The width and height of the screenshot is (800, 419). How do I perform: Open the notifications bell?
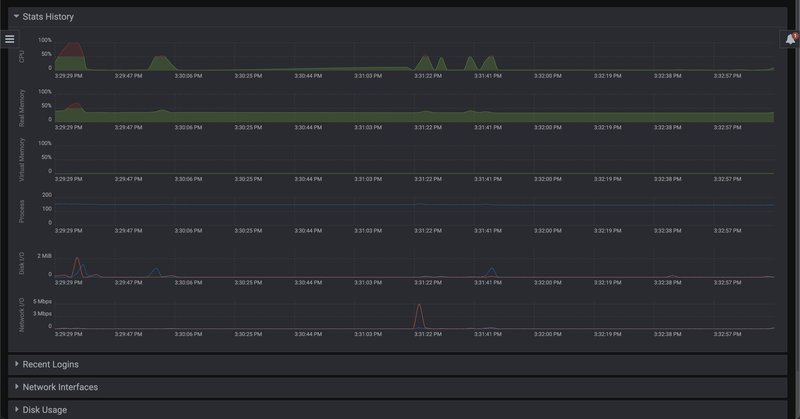(x=789, y=39)
